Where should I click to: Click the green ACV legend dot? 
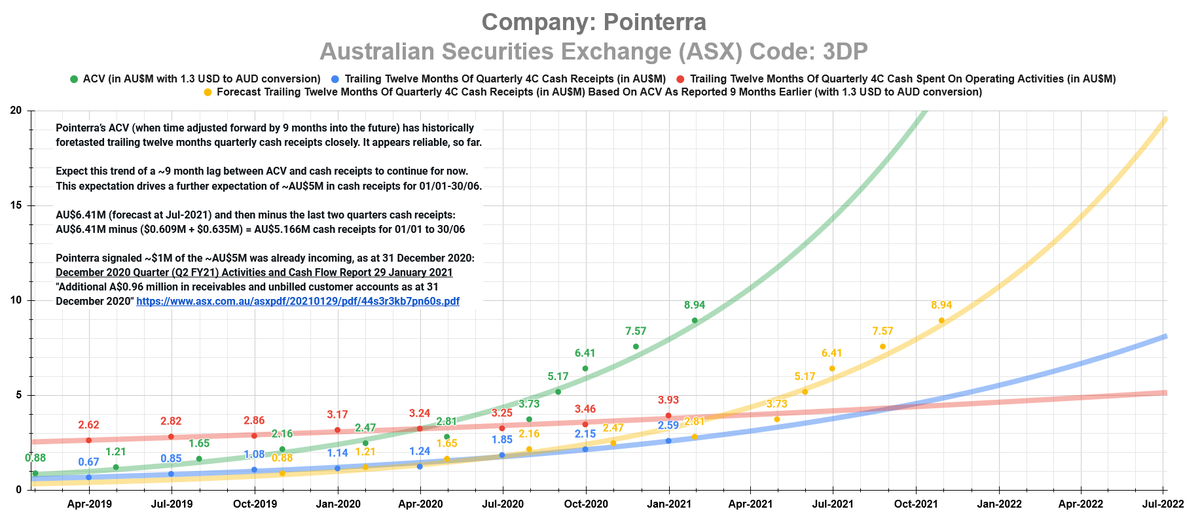[75, 78]
